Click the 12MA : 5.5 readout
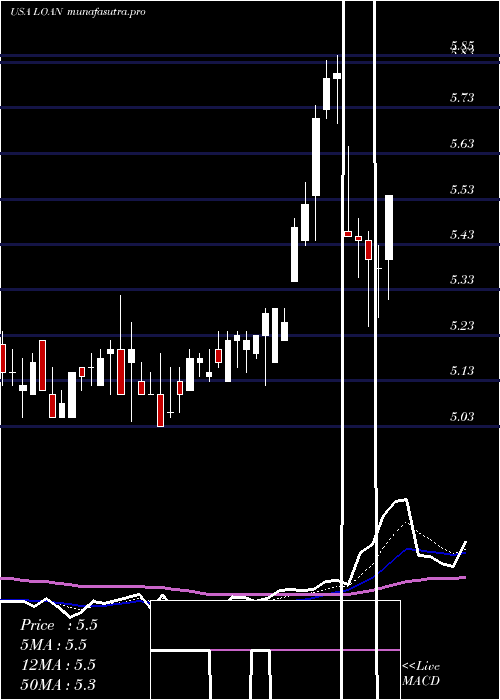 [58, 664]
